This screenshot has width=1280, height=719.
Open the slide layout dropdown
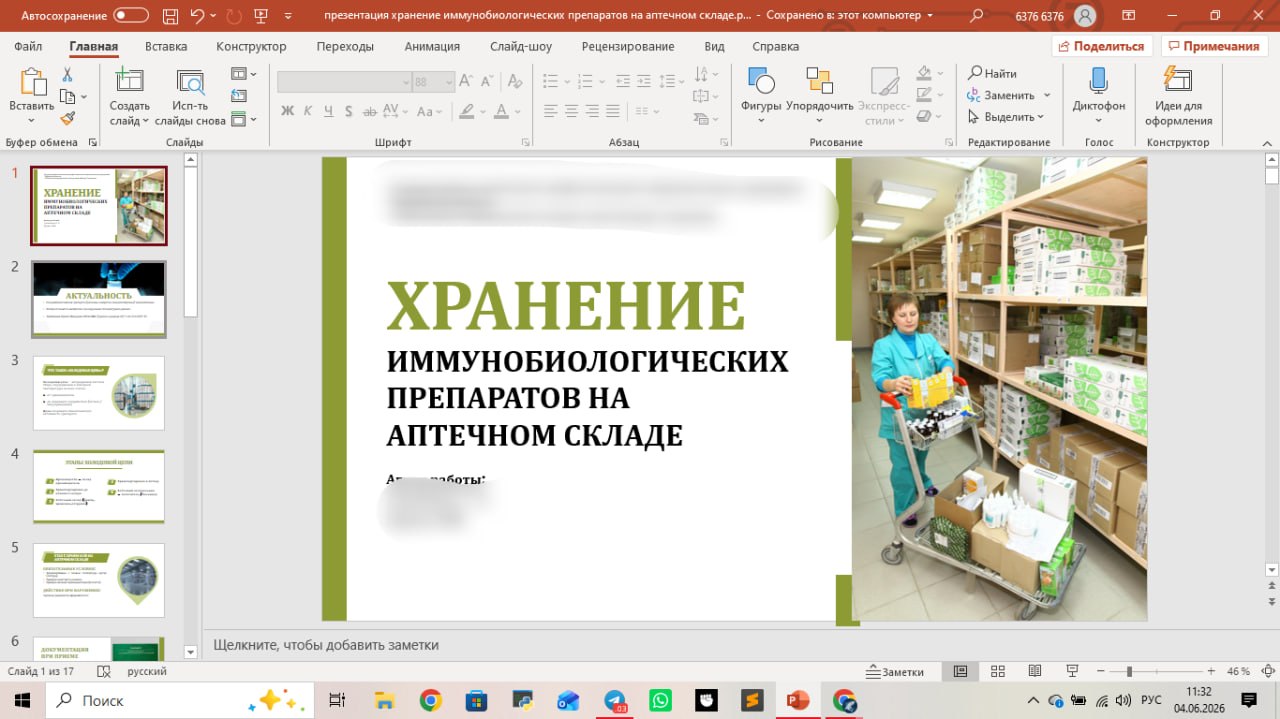(243, 74)
